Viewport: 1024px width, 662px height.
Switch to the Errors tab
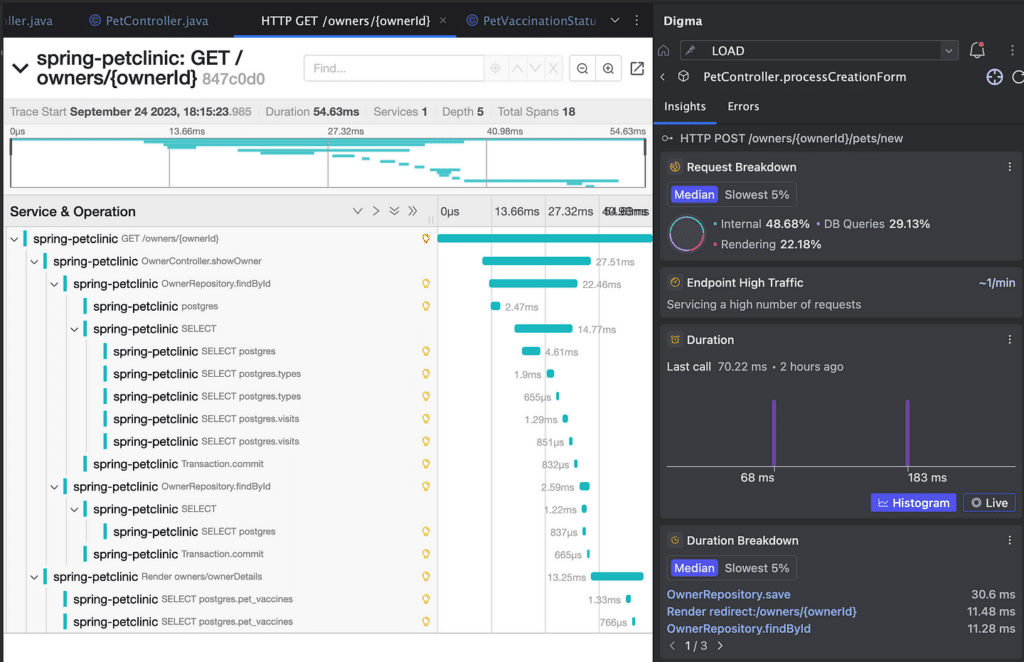743,107
